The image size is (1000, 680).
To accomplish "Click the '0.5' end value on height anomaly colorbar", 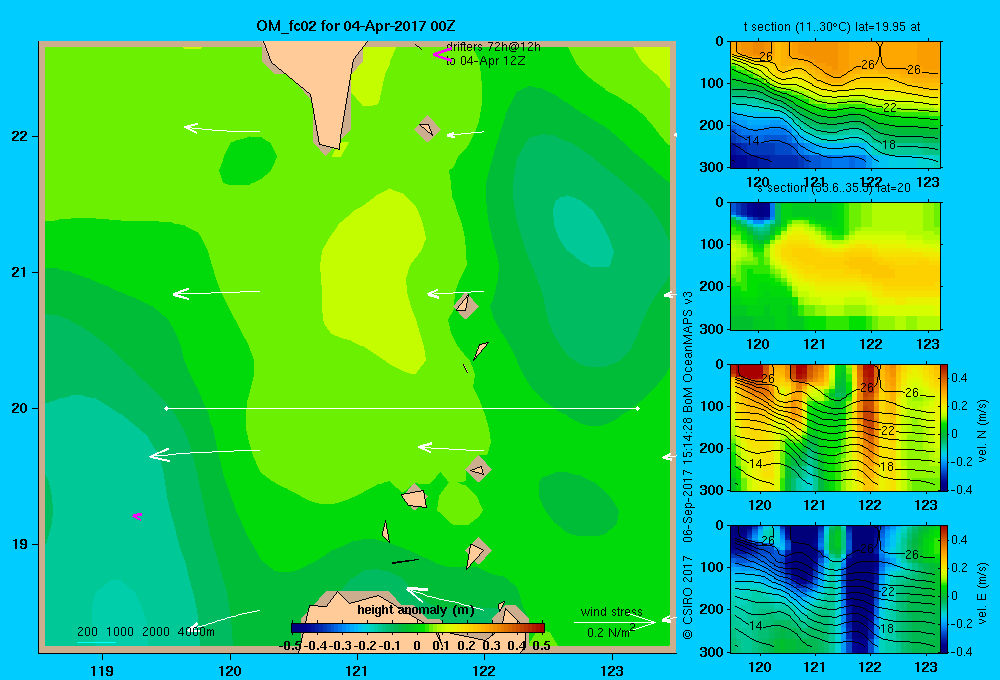I will tap(541, 646).
